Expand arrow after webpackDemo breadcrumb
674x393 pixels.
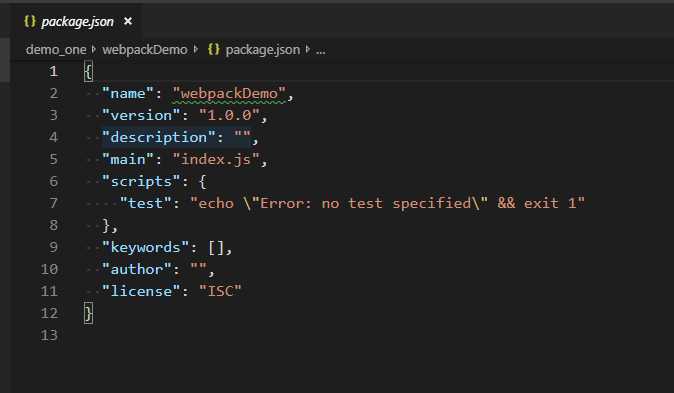point(196,50)
